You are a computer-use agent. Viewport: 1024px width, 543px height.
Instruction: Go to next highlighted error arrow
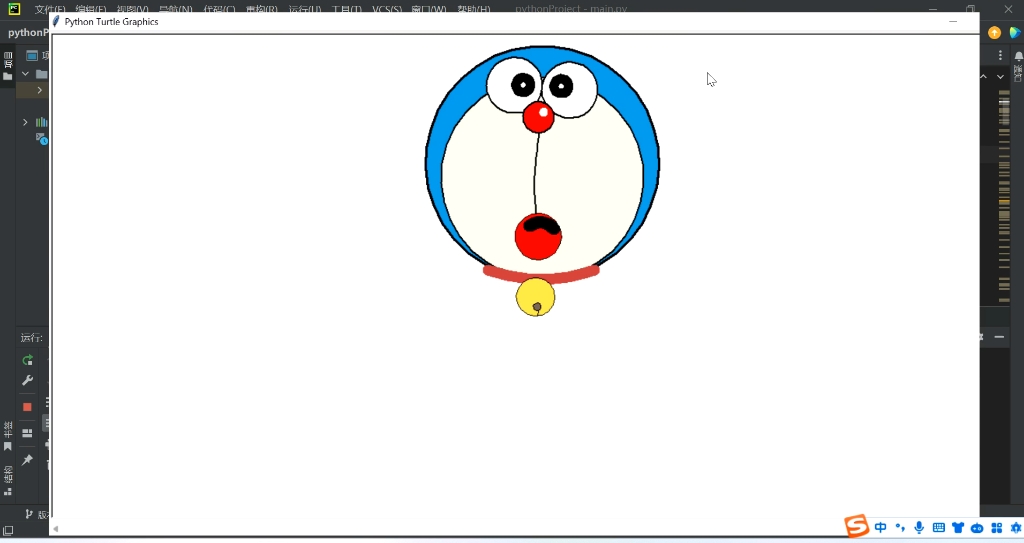[x=1000, y=76]
